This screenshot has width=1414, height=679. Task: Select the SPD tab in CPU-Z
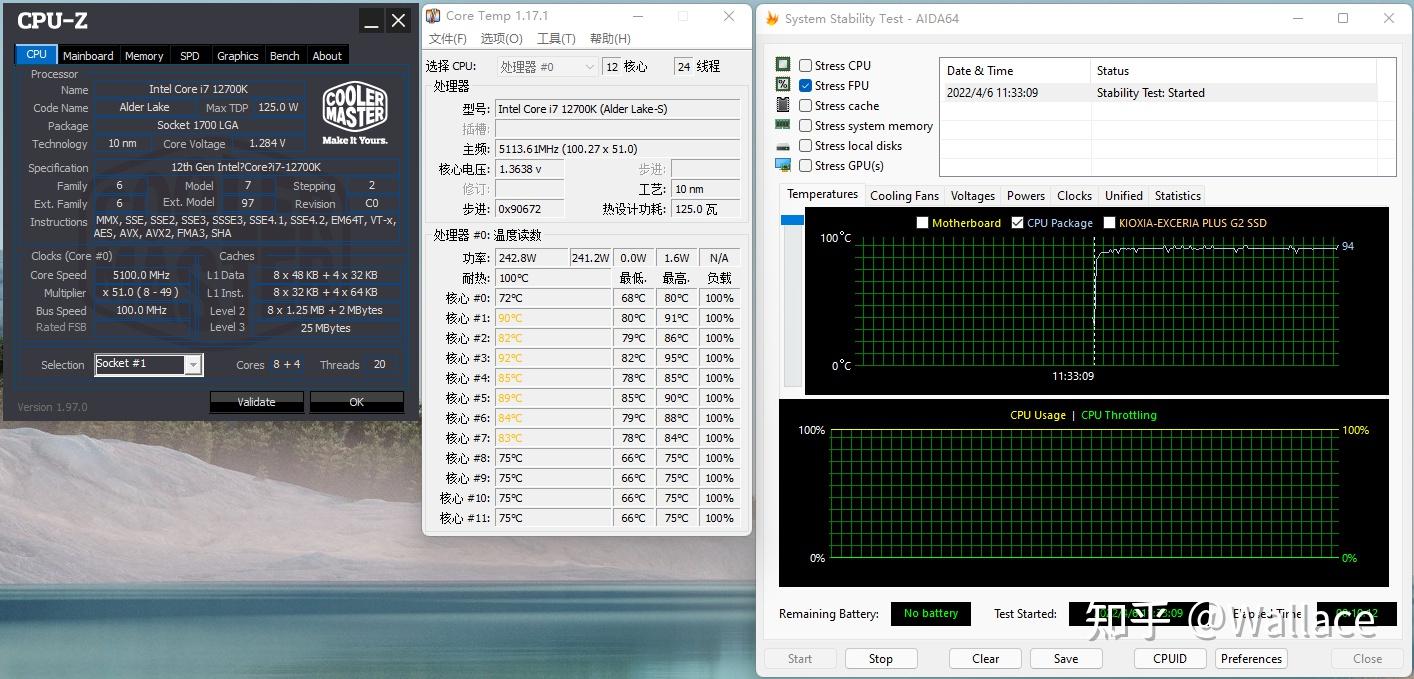tap(190, 56)
